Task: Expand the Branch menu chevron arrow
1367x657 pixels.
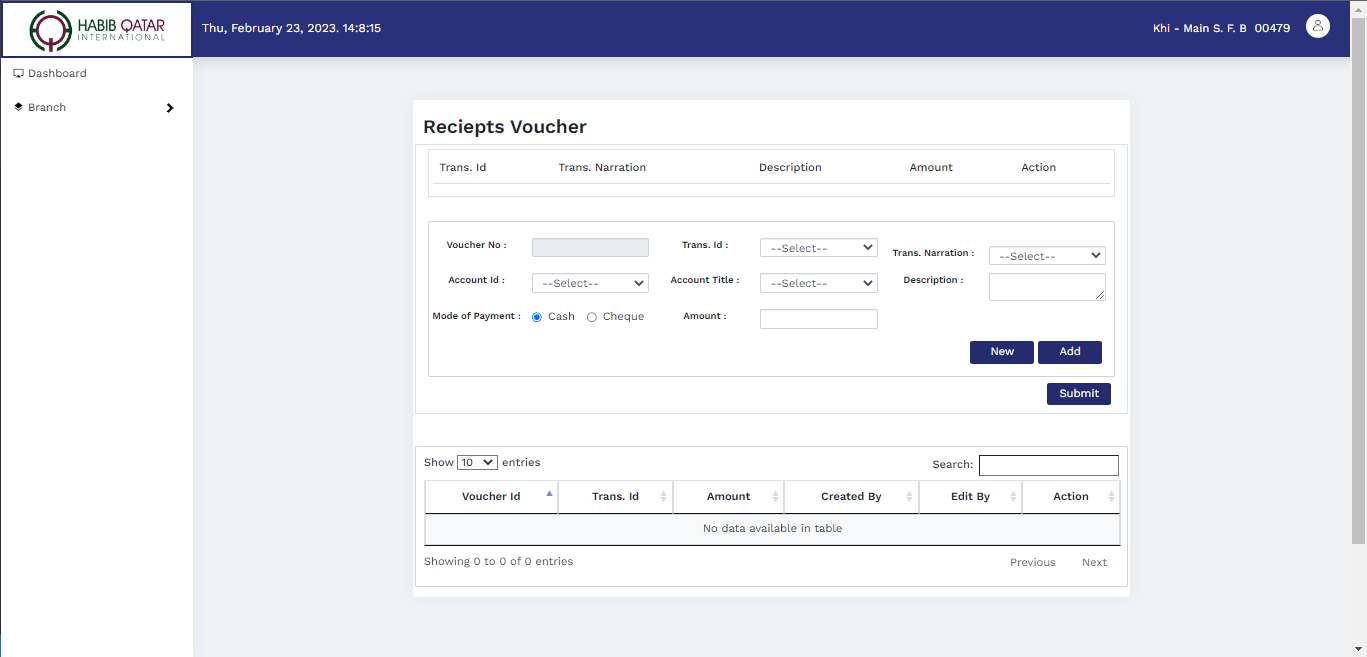Action: coord(170,108)
